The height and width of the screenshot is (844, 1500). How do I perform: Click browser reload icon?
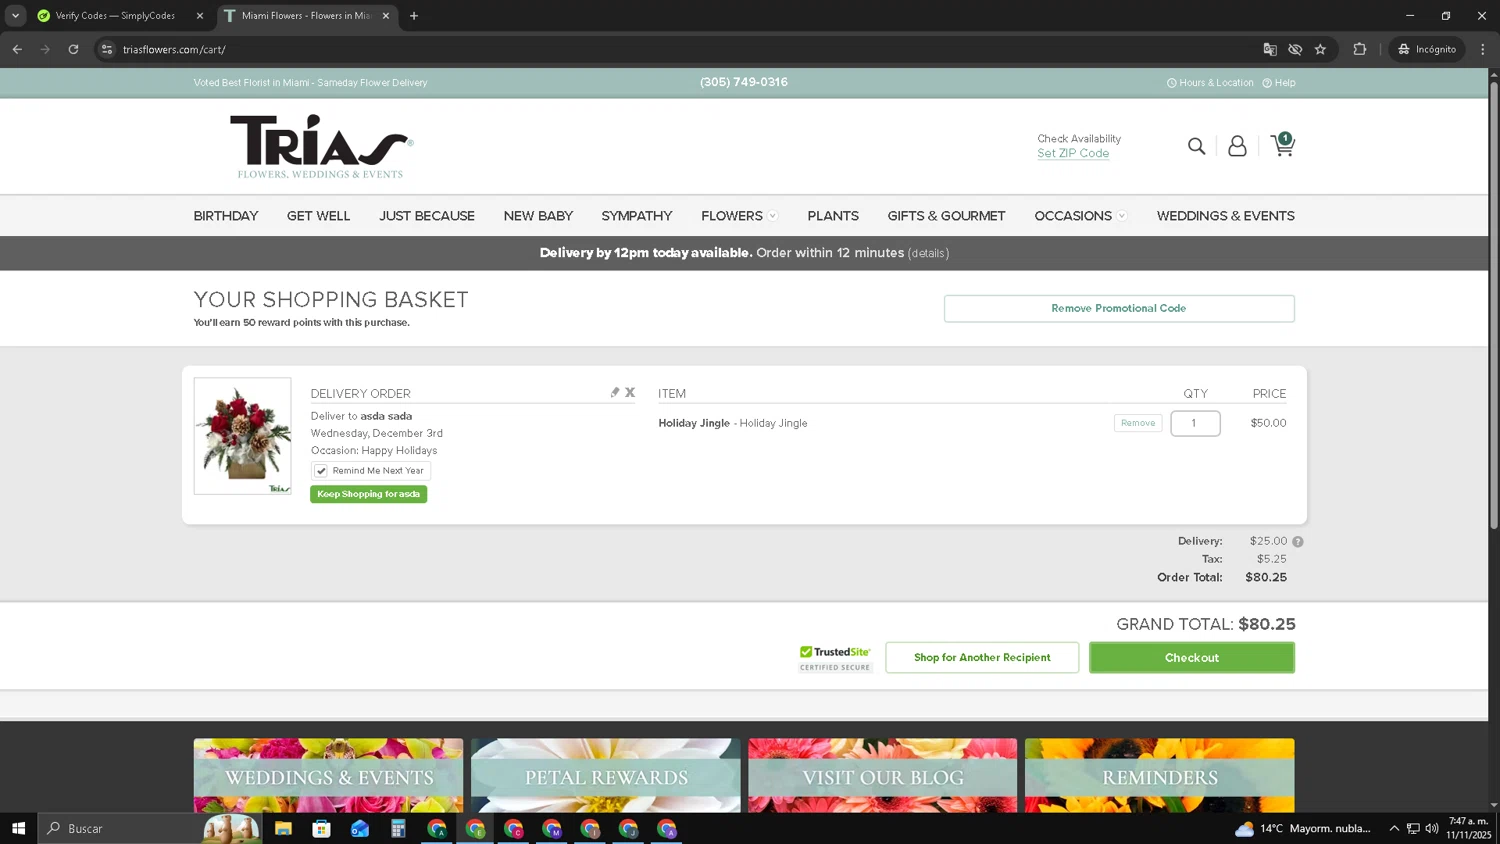73,49
